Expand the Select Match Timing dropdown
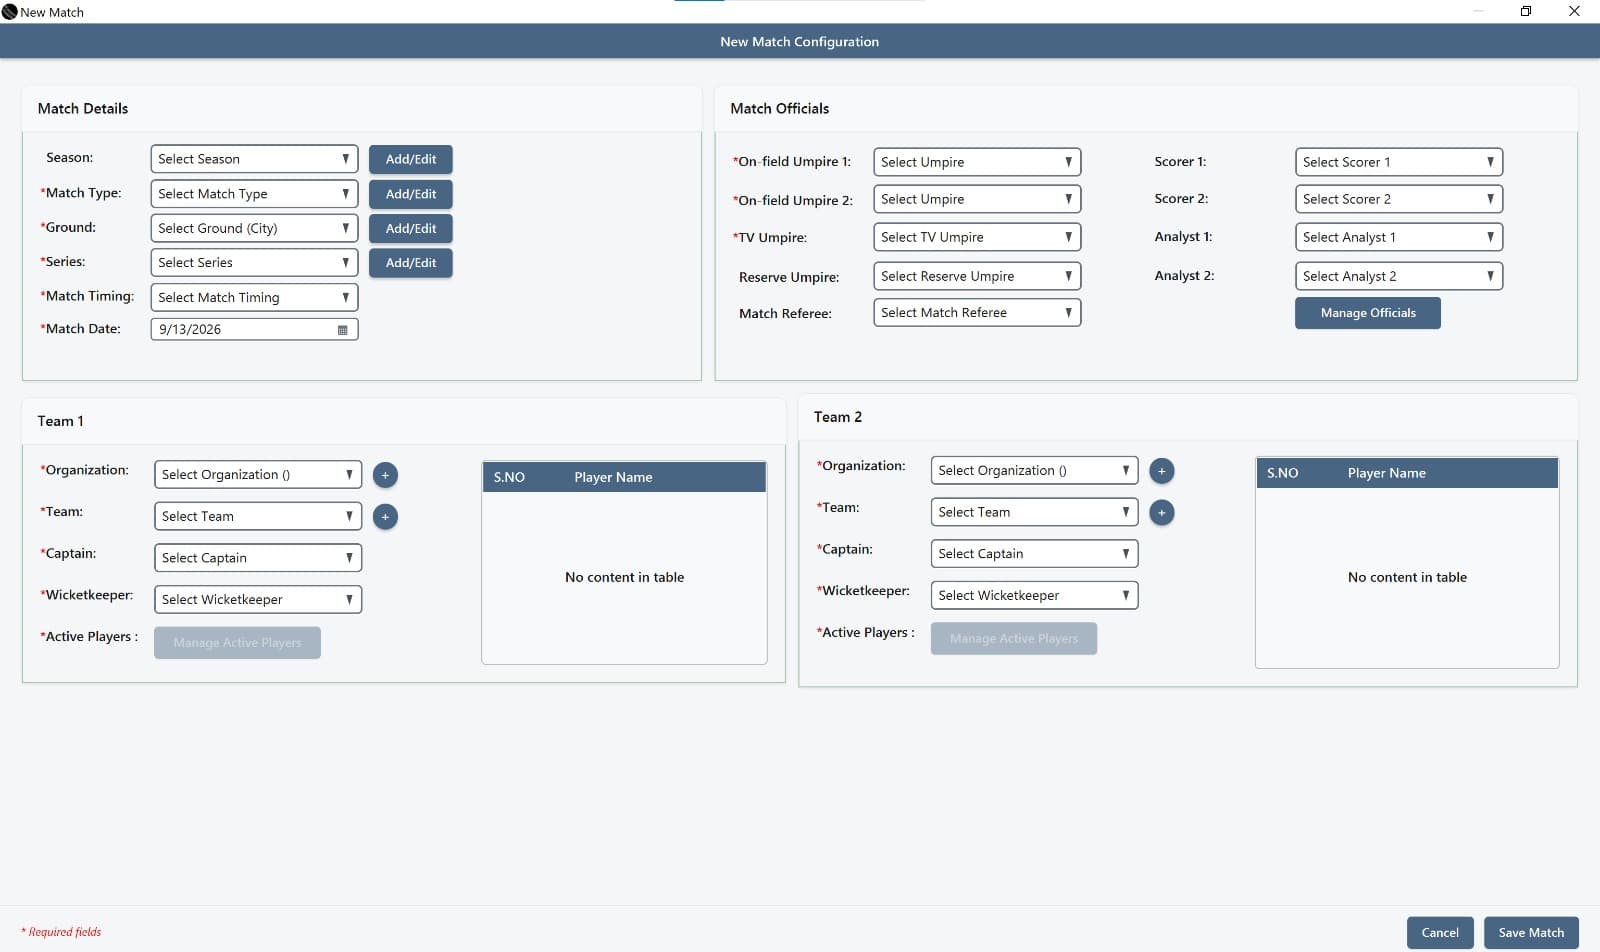This screenshot has width=1600, height=952. [x=254, y=297]
